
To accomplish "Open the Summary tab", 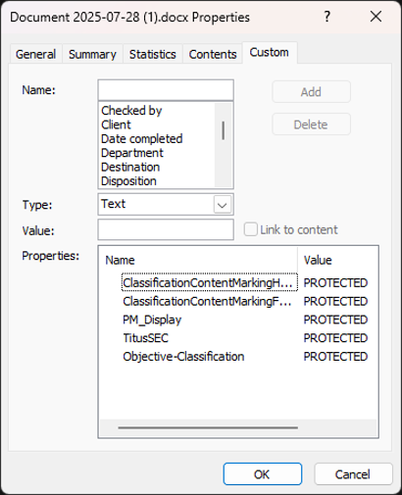I will (x=92, y=54).
